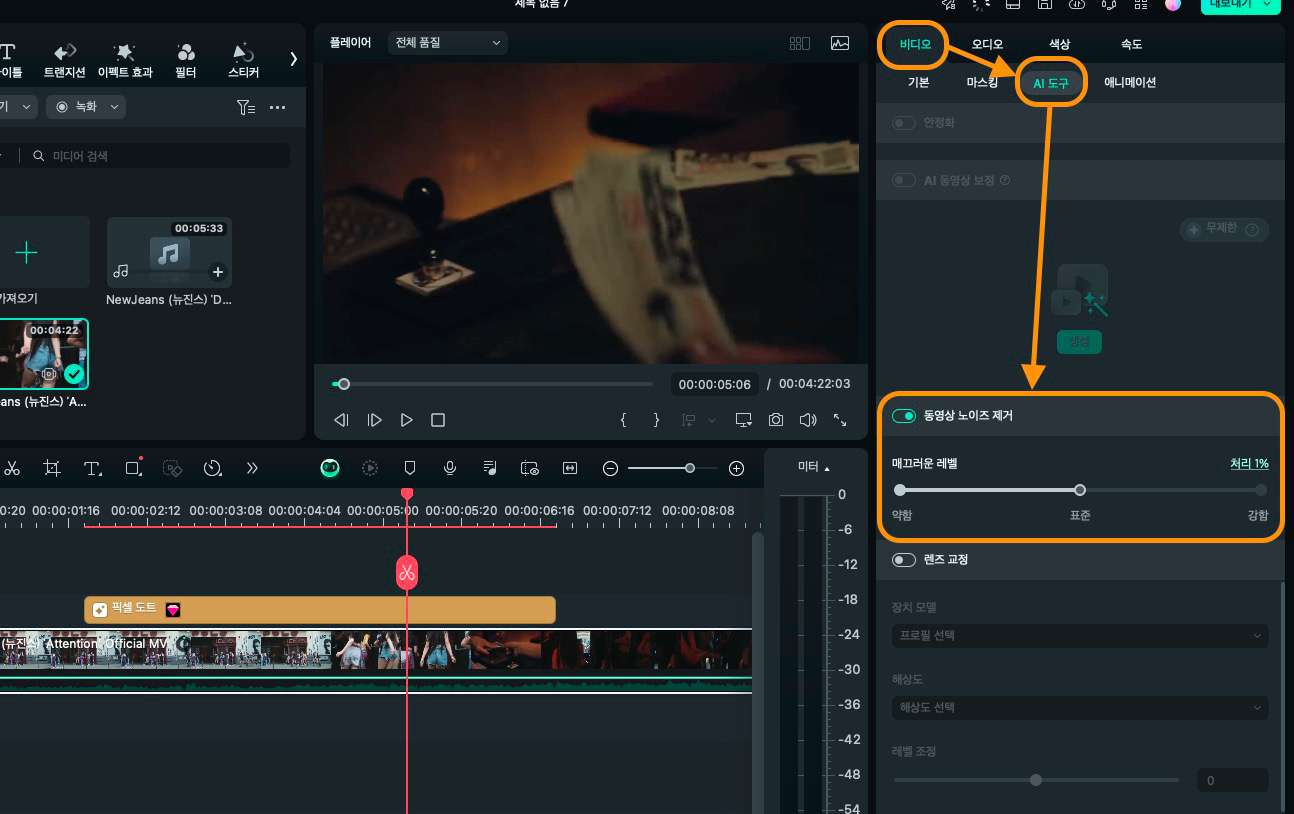The height and width of the screenshot is (814, 1294).
Task: Add a marker with the marker icon
Action: [x=409, y=468]
